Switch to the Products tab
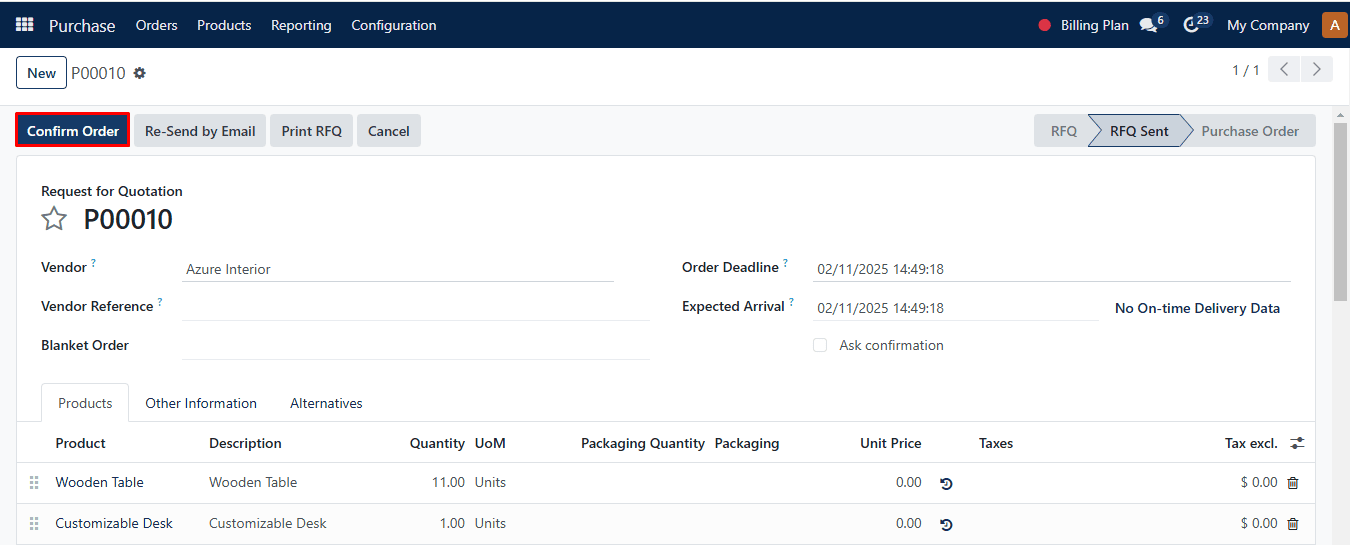The image size is (1350, 545). [x=85, y=403]
